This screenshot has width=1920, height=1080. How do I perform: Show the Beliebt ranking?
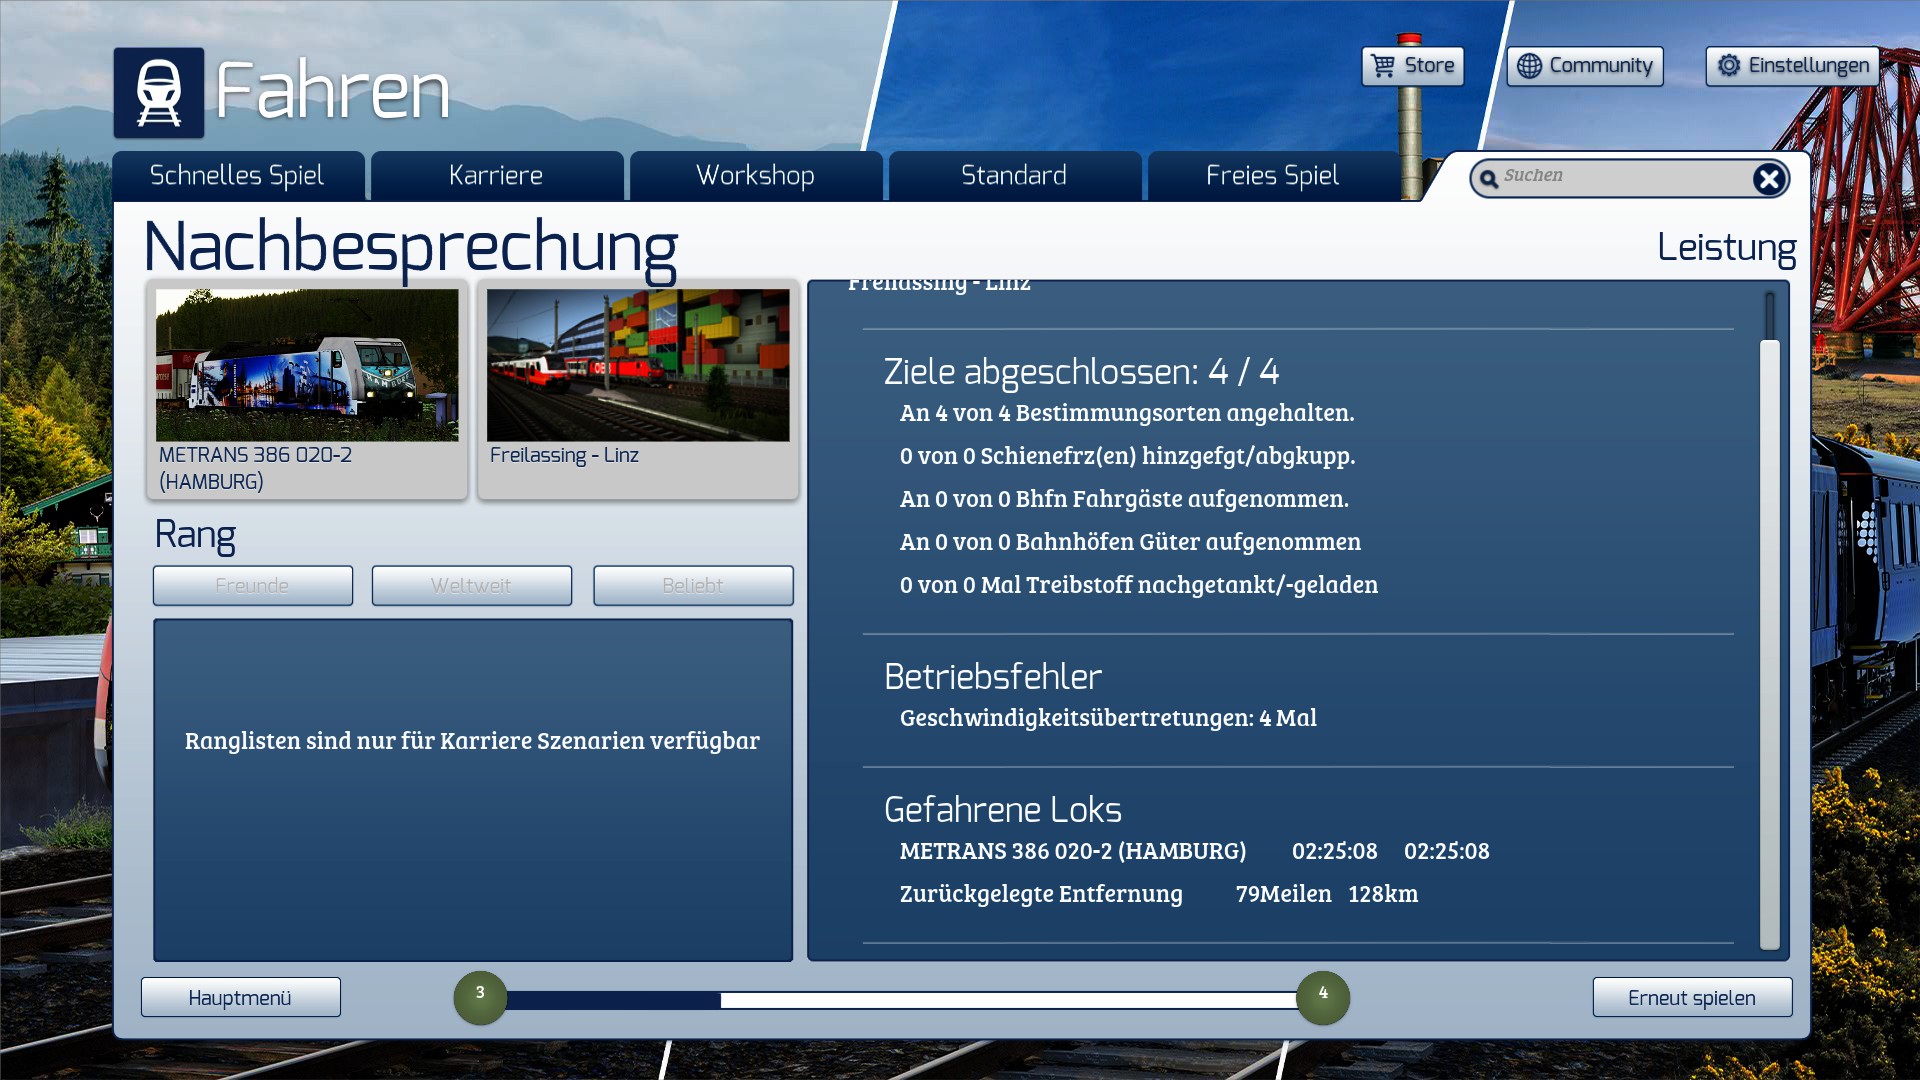click(x=692, y=586)
